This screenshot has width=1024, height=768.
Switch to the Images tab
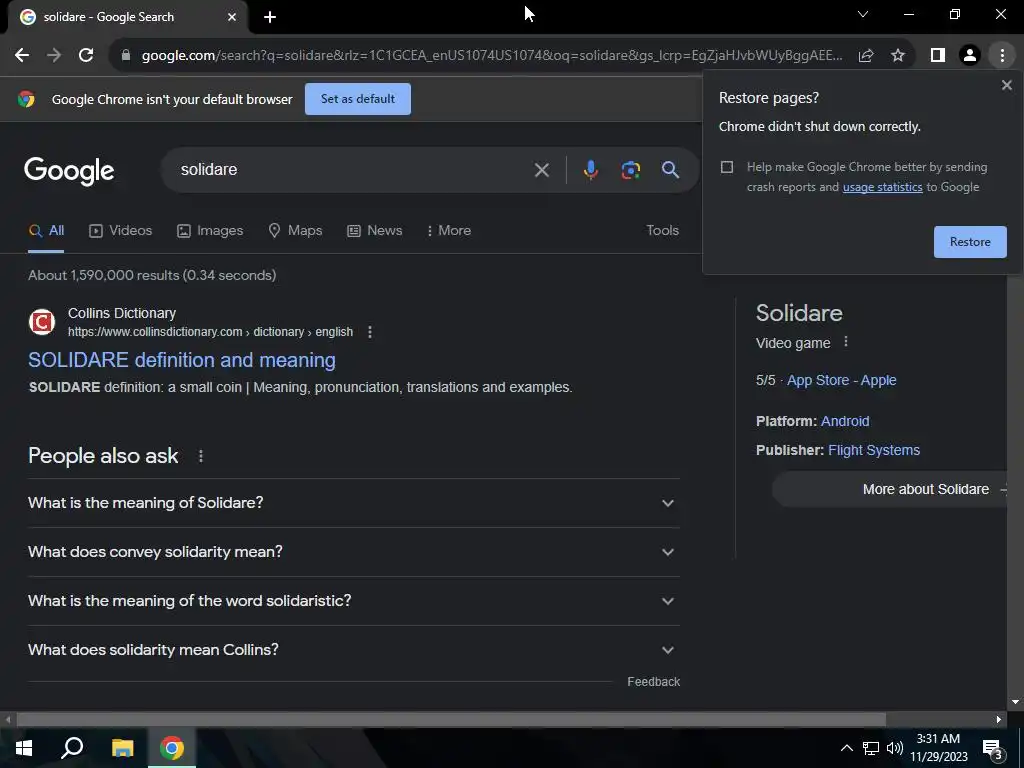click(x=210, y=231)
